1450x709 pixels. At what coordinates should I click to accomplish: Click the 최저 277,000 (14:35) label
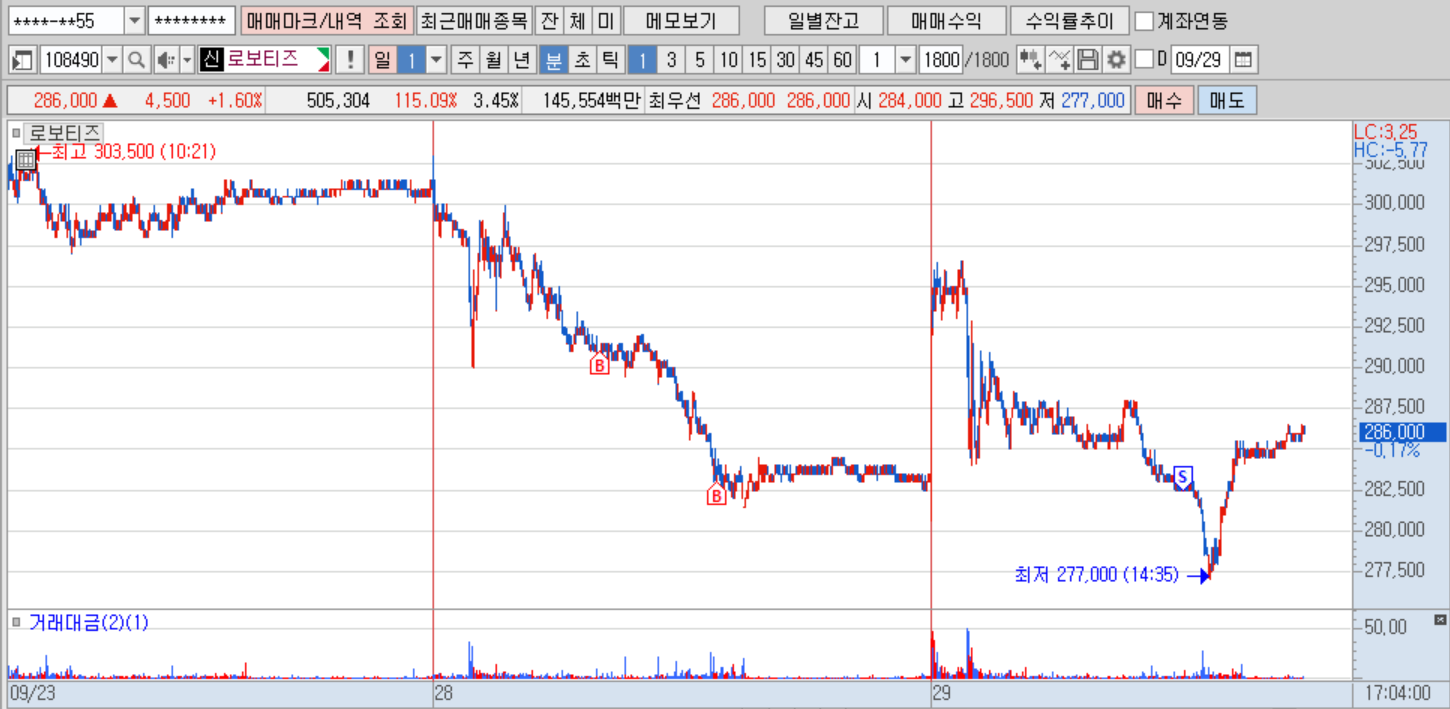1097,575
